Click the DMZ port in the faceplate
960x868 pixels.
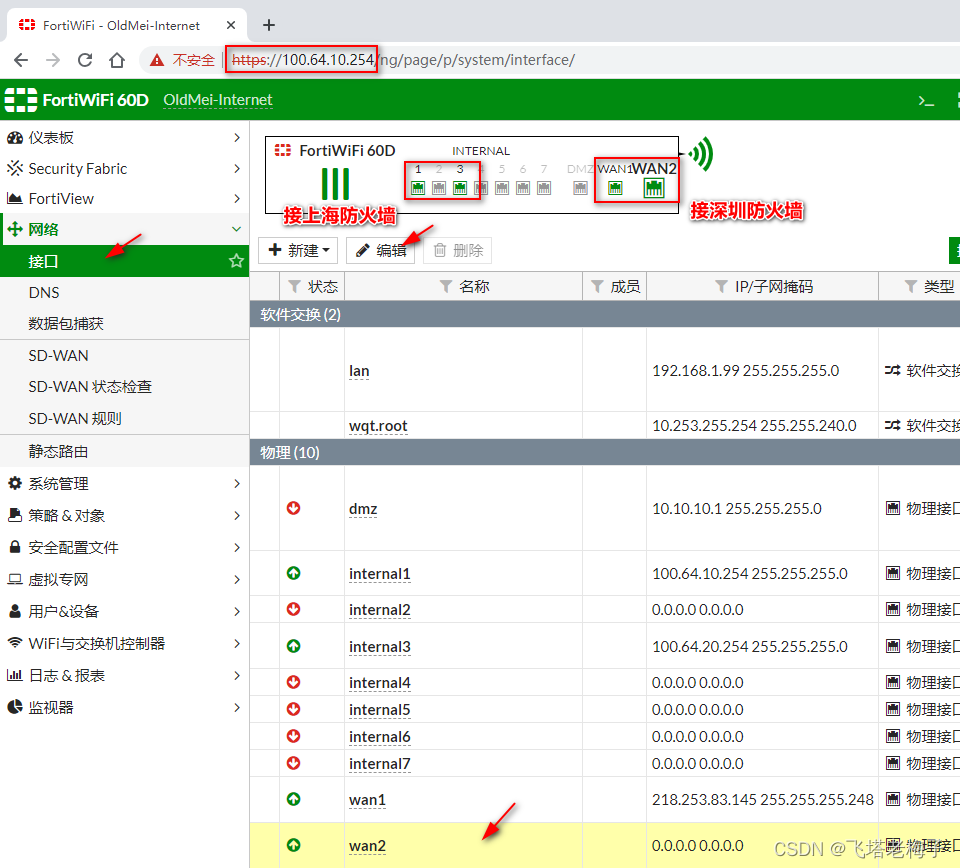coord(580,188)
